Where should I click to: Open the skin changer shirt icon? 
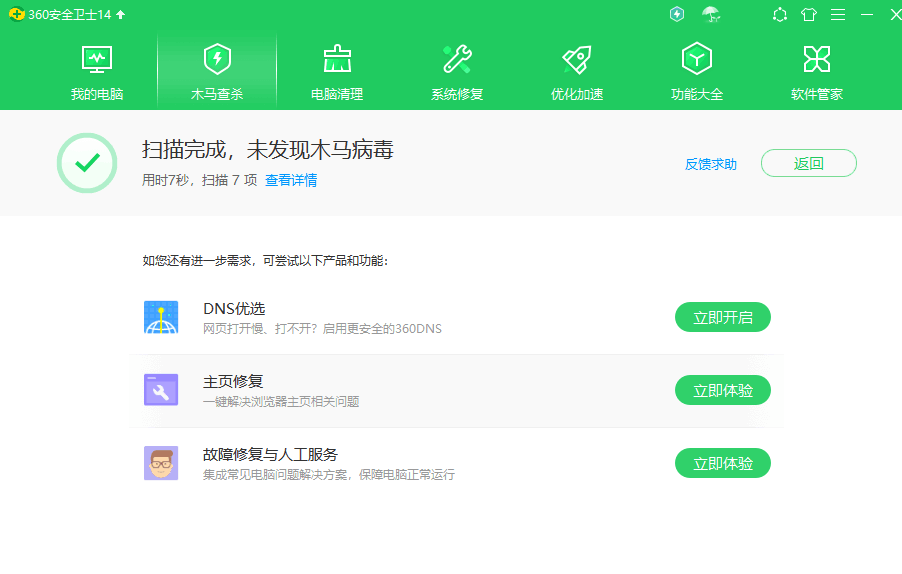(809, 14)
